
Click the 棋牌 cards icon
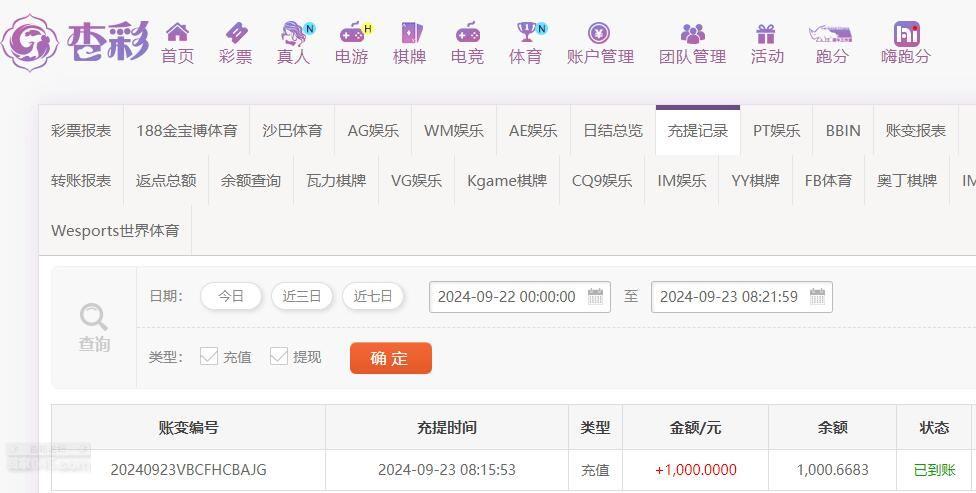(410, 32)
